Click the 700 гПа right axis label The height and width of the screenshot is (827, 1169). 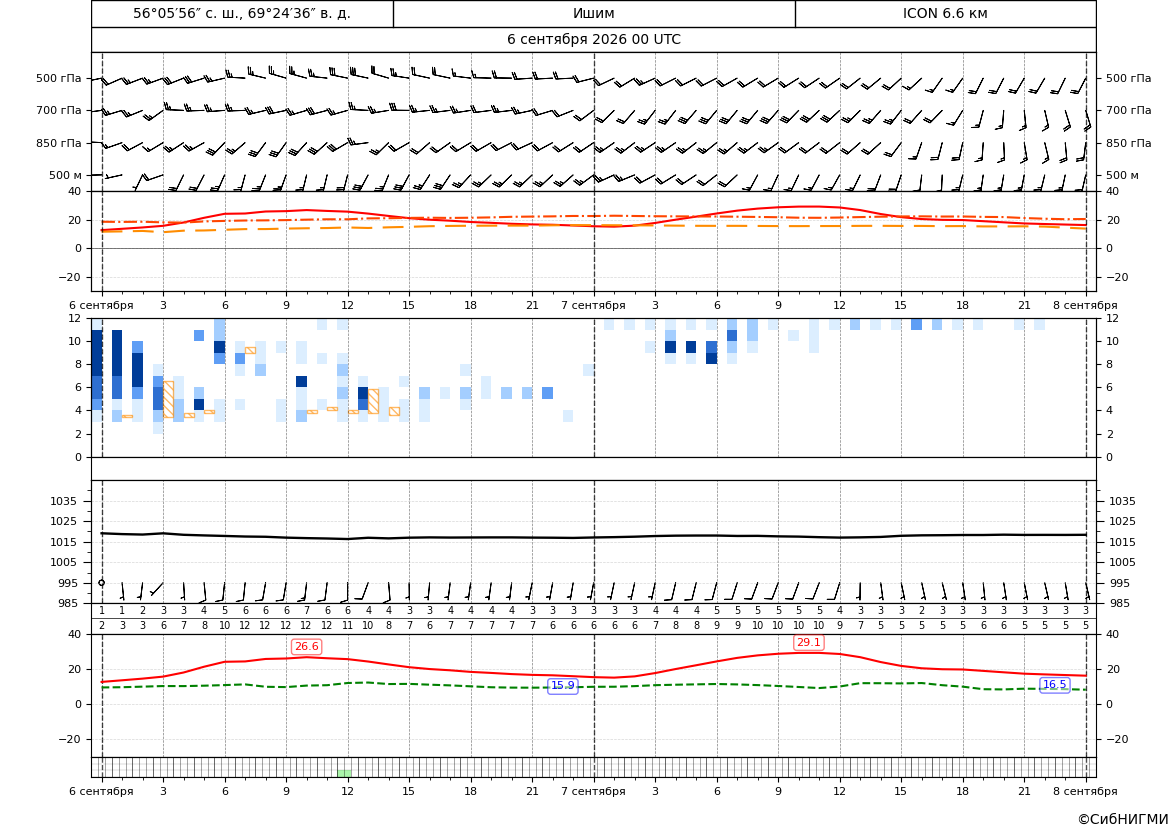[x=1128, y=110]
